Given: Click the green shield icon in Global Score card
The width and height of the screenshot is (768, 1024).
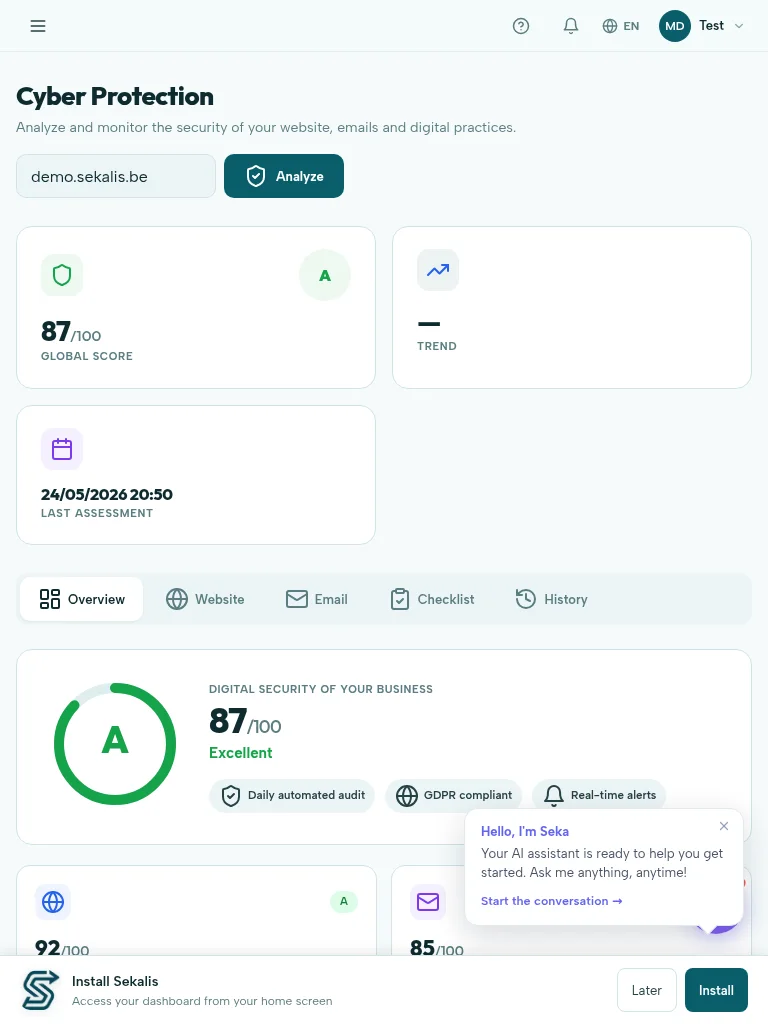Looking at the screenshot, I should [62, 275].
